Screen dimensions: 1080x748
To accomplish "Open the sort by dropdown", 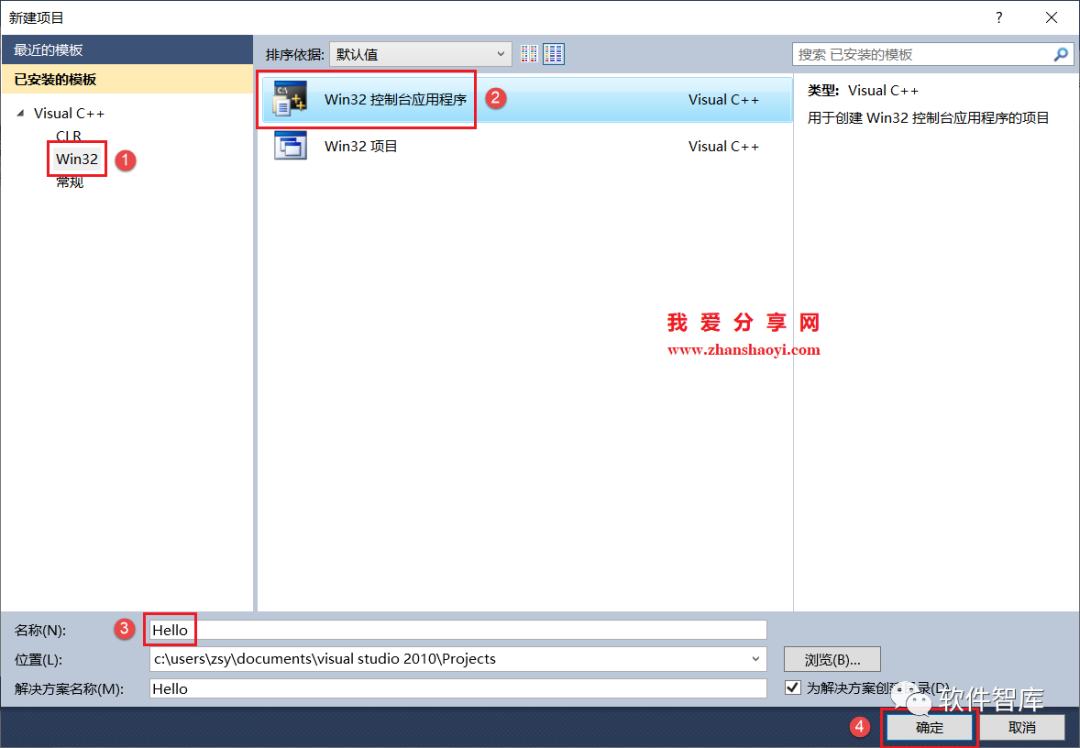I will [420, 54].
